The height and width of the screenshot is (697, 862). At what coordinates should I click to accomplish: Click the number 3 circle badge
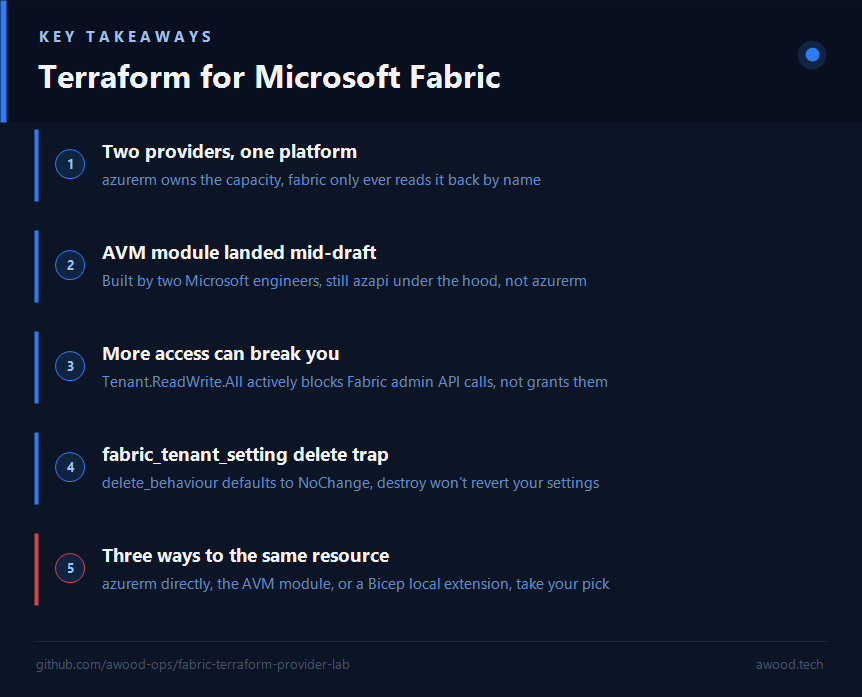coord(70,366)
